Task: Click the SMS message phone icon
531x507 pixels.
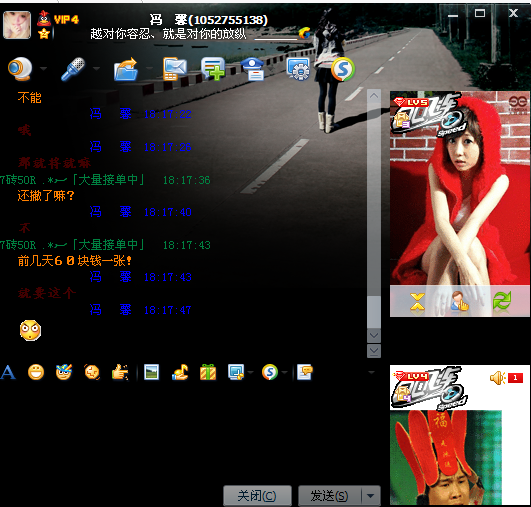Action: click(174, 69)
